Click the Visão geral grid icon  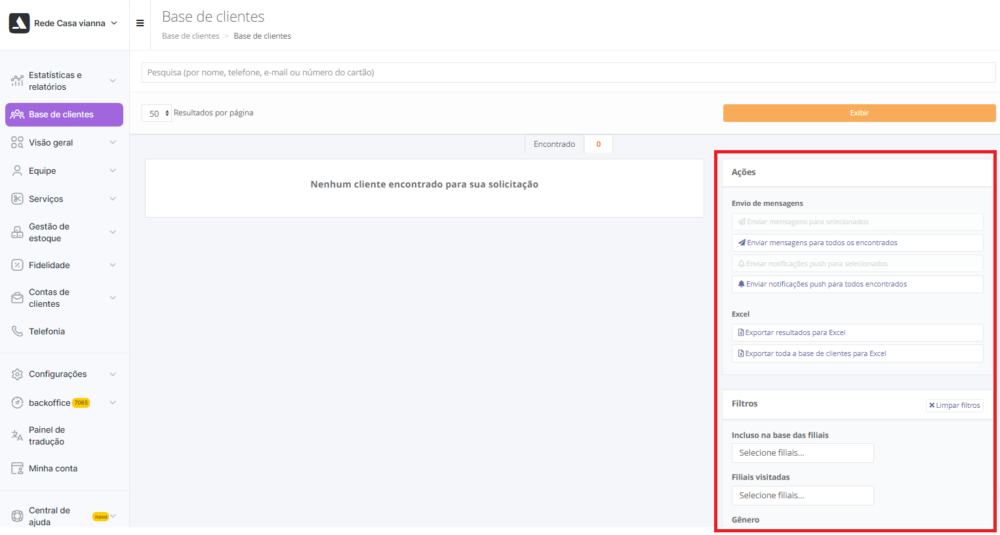click(17, 143)
